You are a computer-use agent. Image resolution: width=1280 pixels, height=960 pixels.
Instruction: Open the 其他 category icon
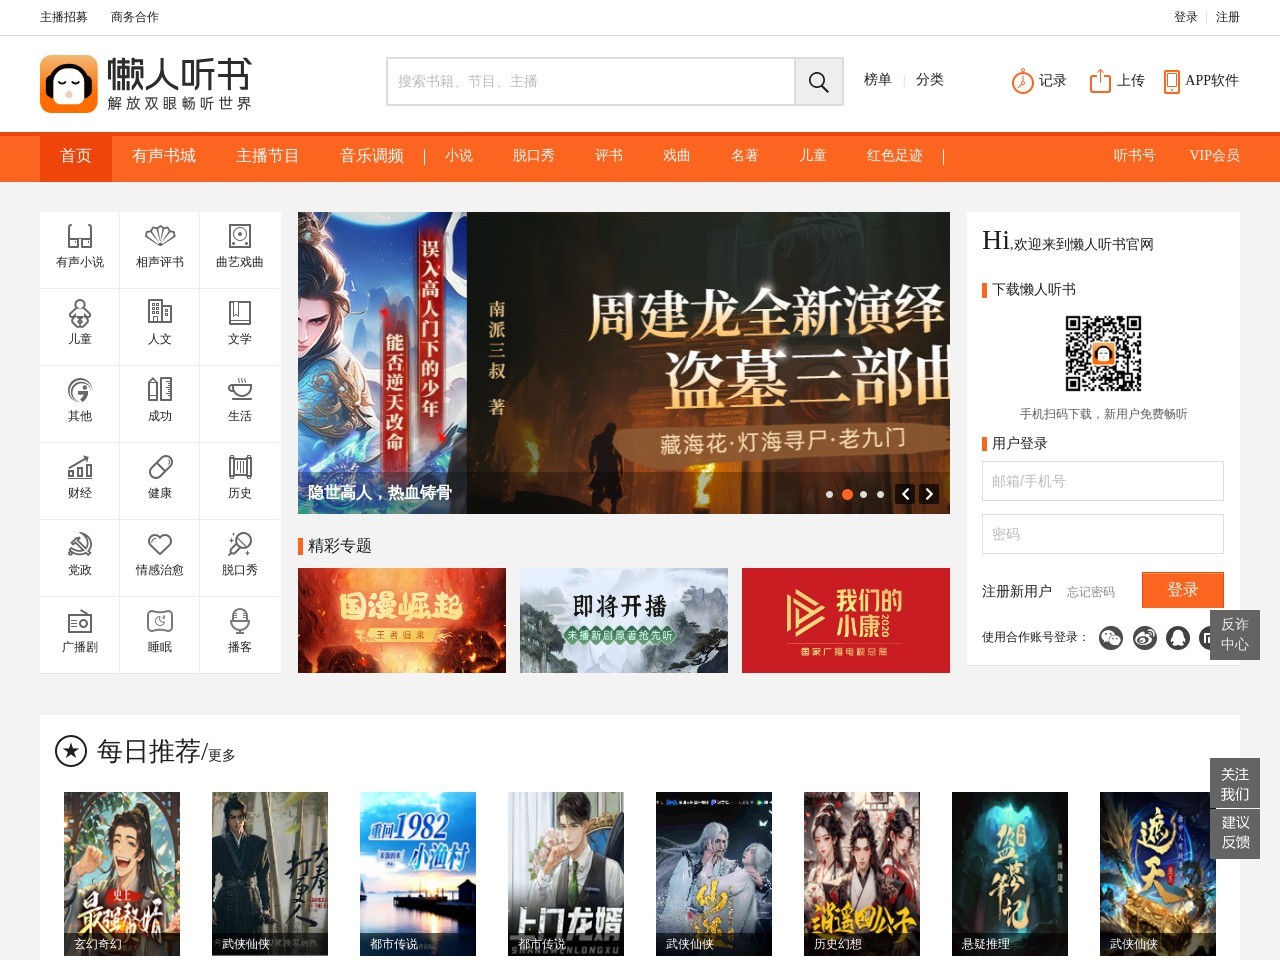80,390
